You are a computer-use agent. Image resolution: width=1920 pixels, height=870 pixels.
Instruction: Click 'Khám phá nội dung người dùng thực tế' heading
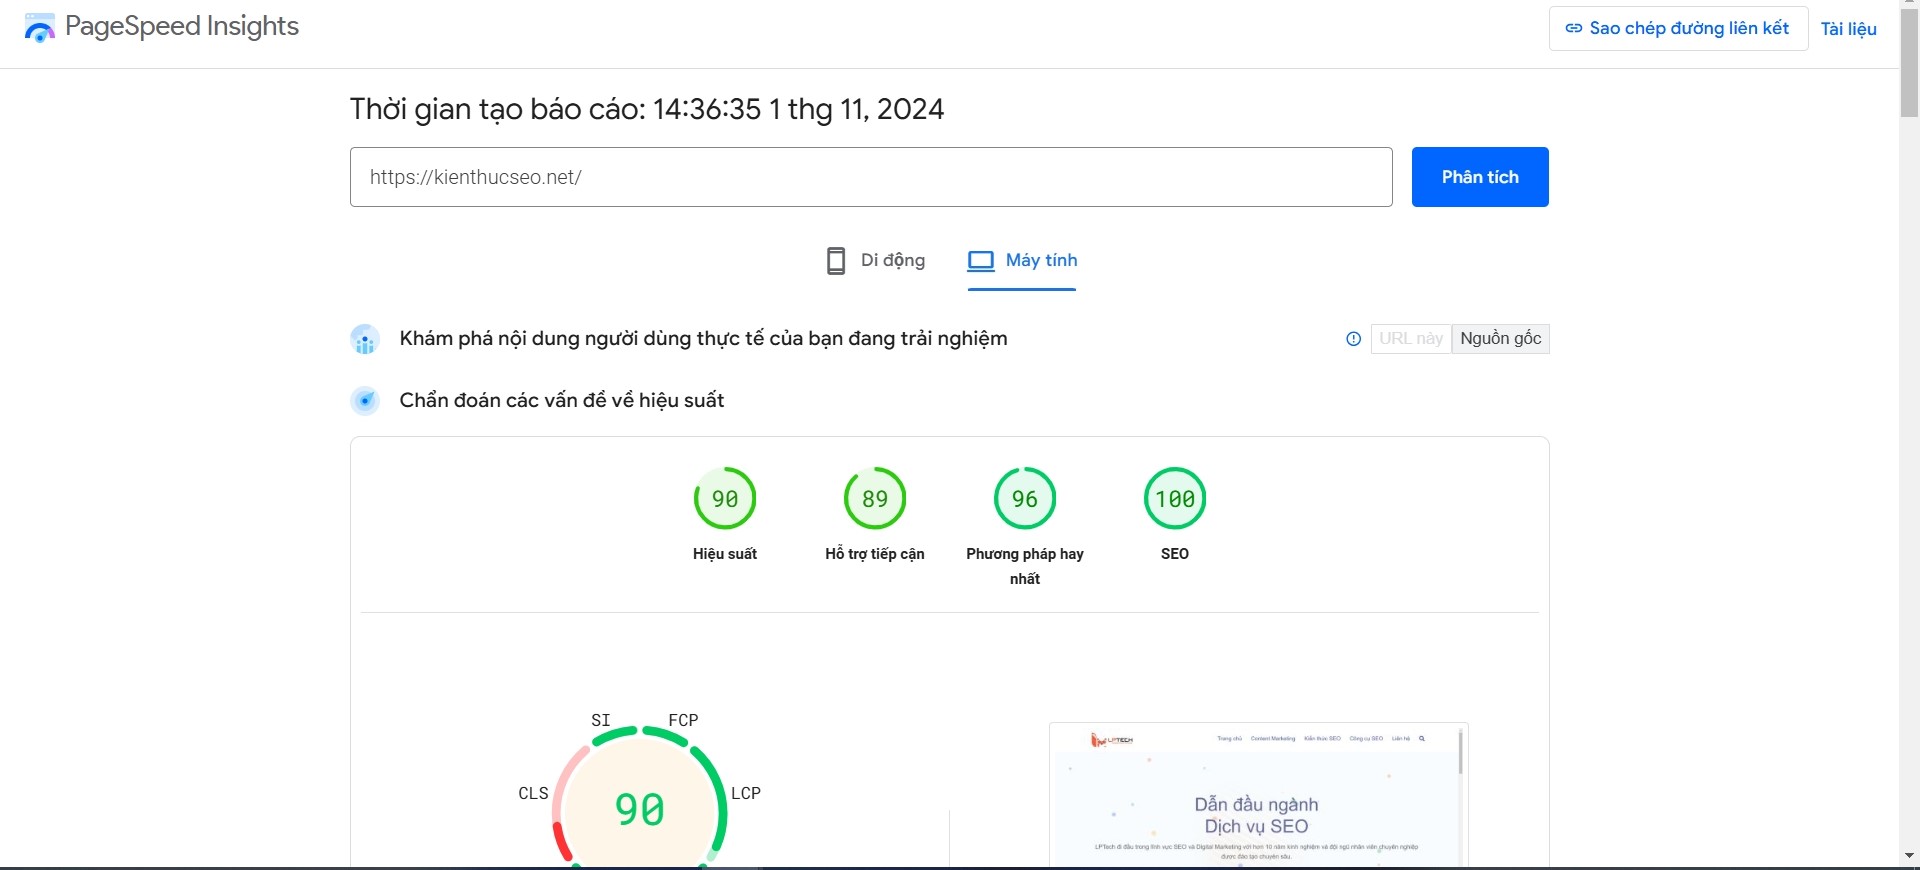(x=703, y=339)
